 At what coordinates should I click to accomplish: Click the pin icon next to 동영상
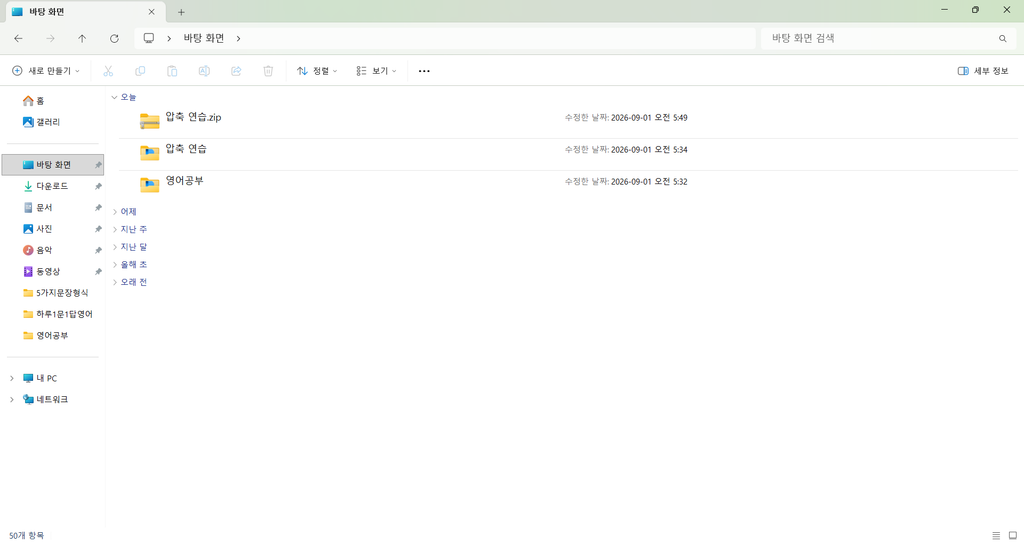(98, 272)
